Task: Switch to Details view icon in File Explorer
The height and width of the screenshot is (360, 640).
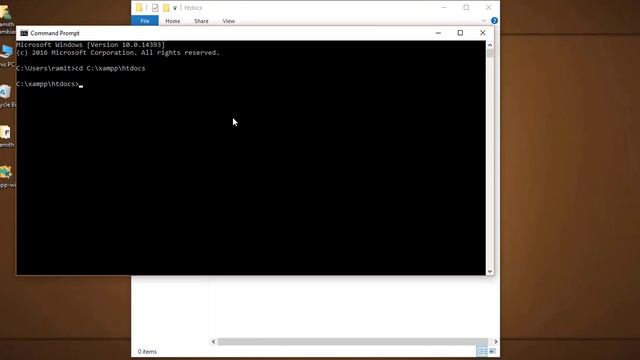Action: (482, 351)
